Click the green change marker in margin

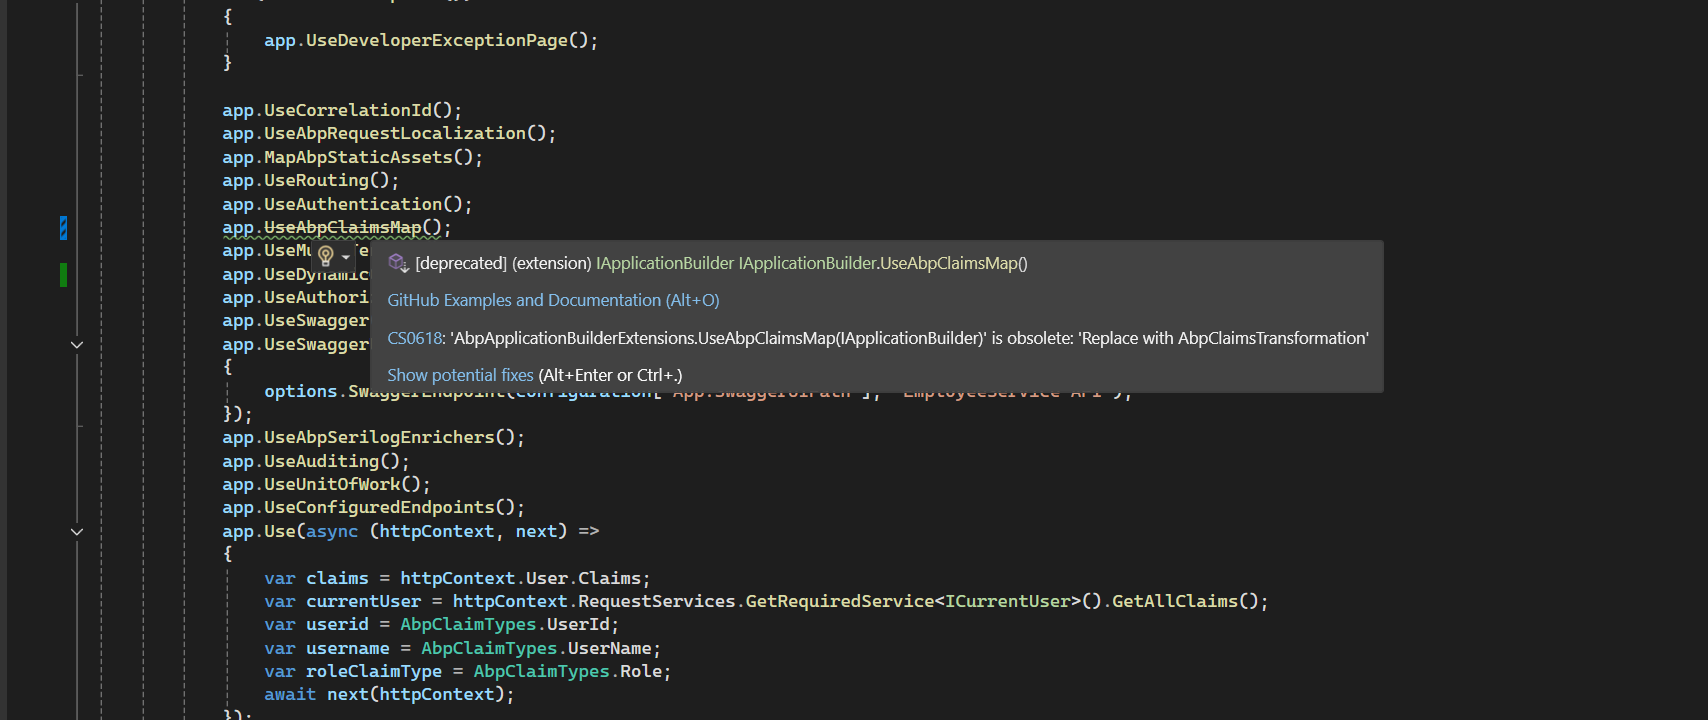click(63, 274)
